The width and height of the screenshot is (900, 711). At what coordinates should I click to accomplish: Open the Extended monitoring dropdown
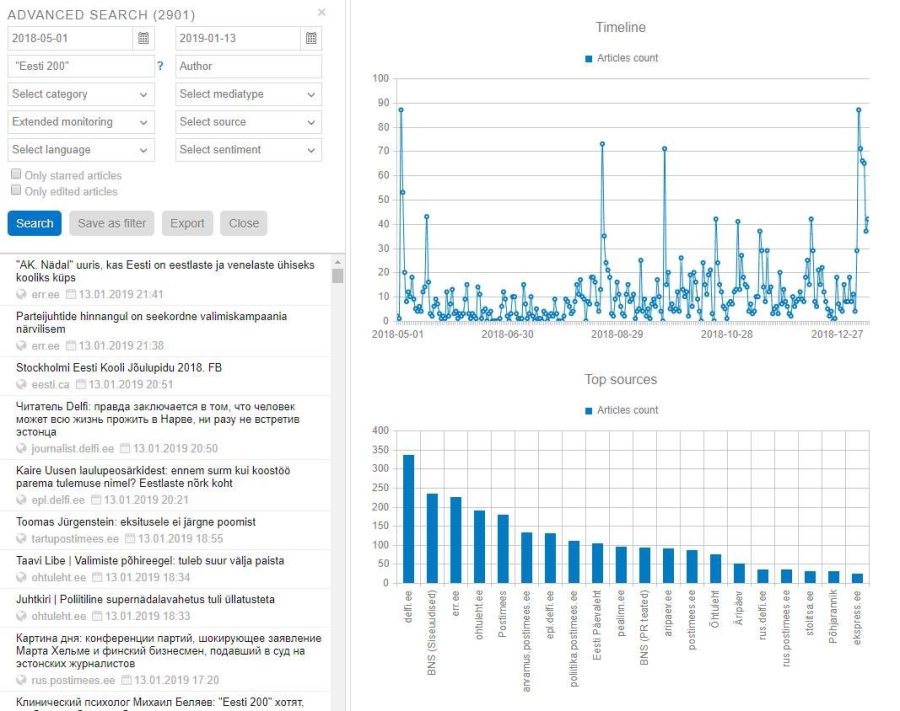click(81, 122)
